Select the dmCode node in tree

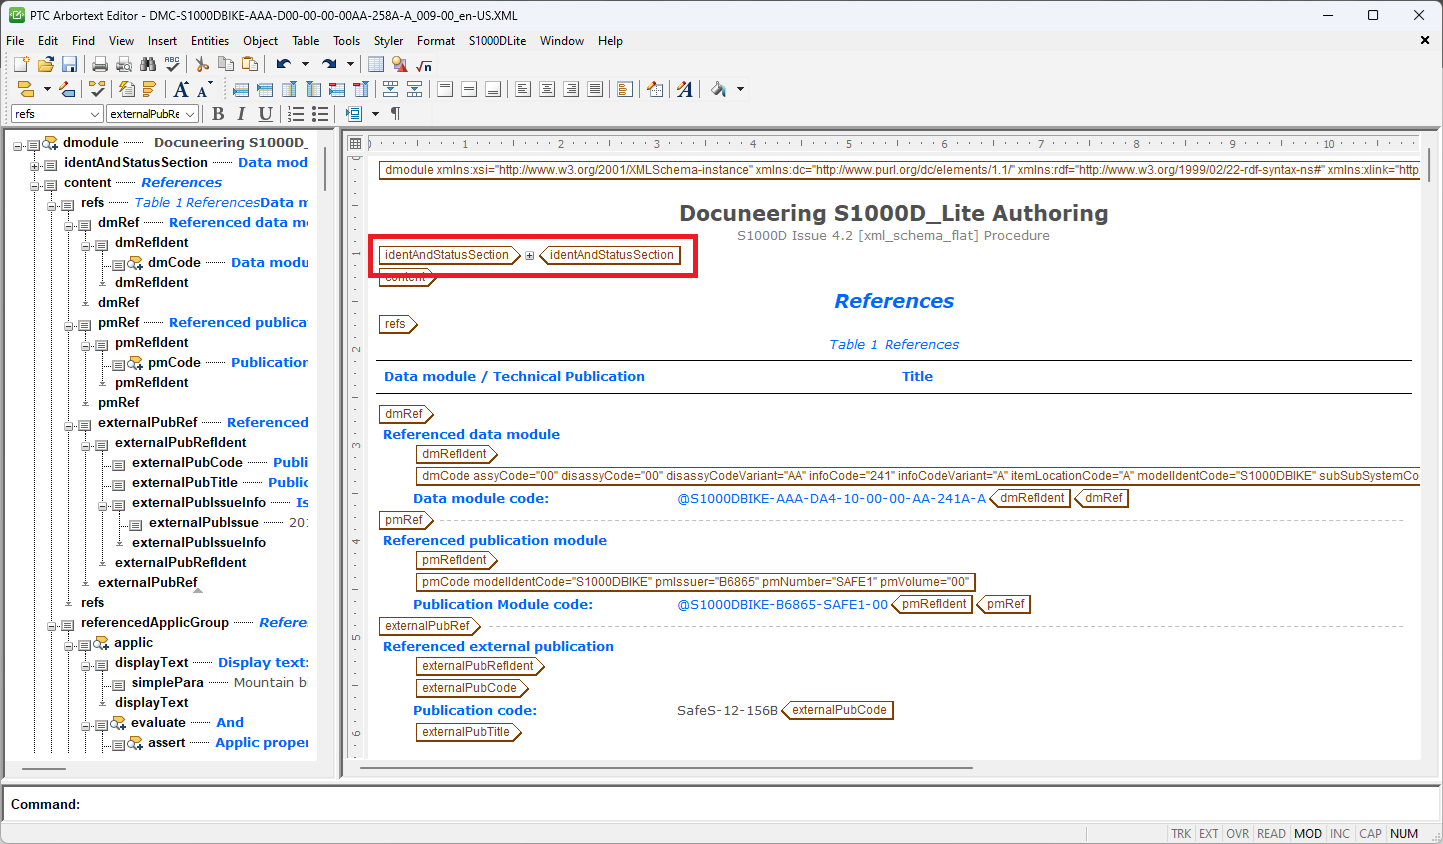(x=174, y=262)
